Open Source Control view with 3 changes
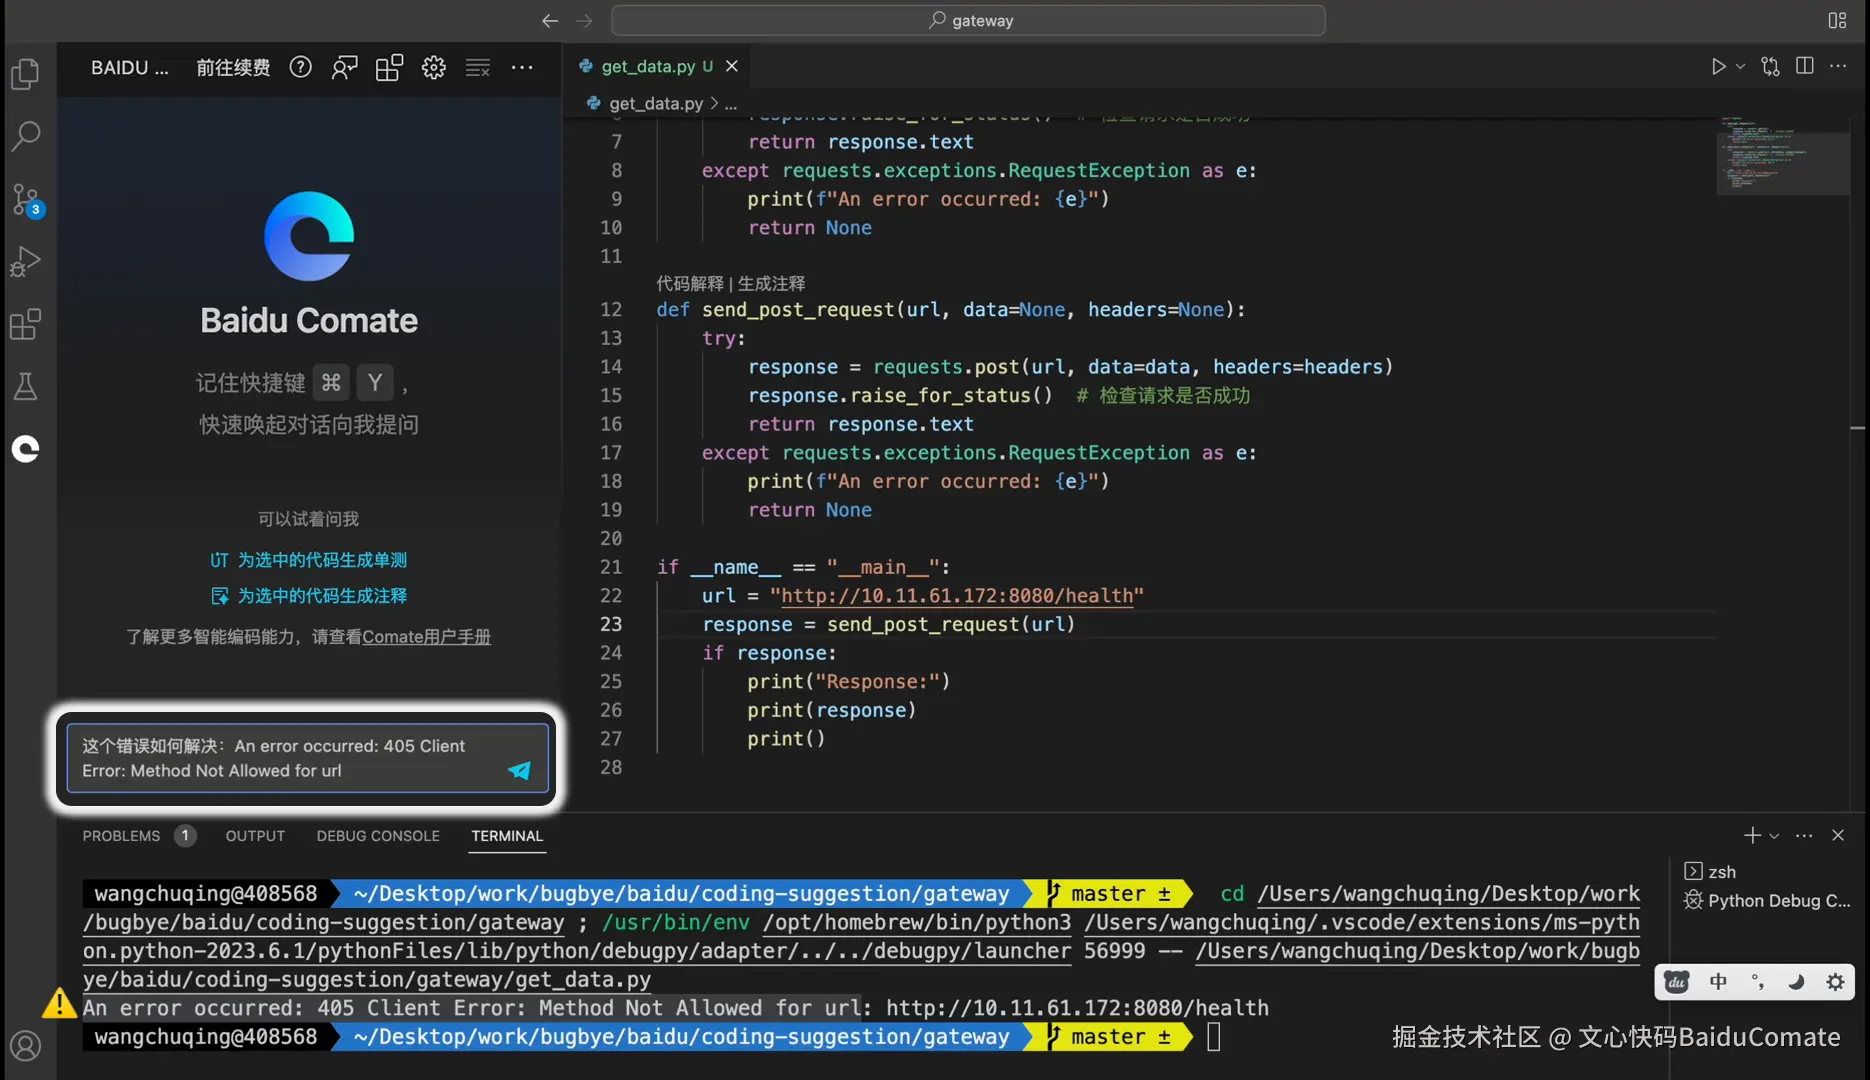Screen dimensions: 1870x1080 (26, 199)
